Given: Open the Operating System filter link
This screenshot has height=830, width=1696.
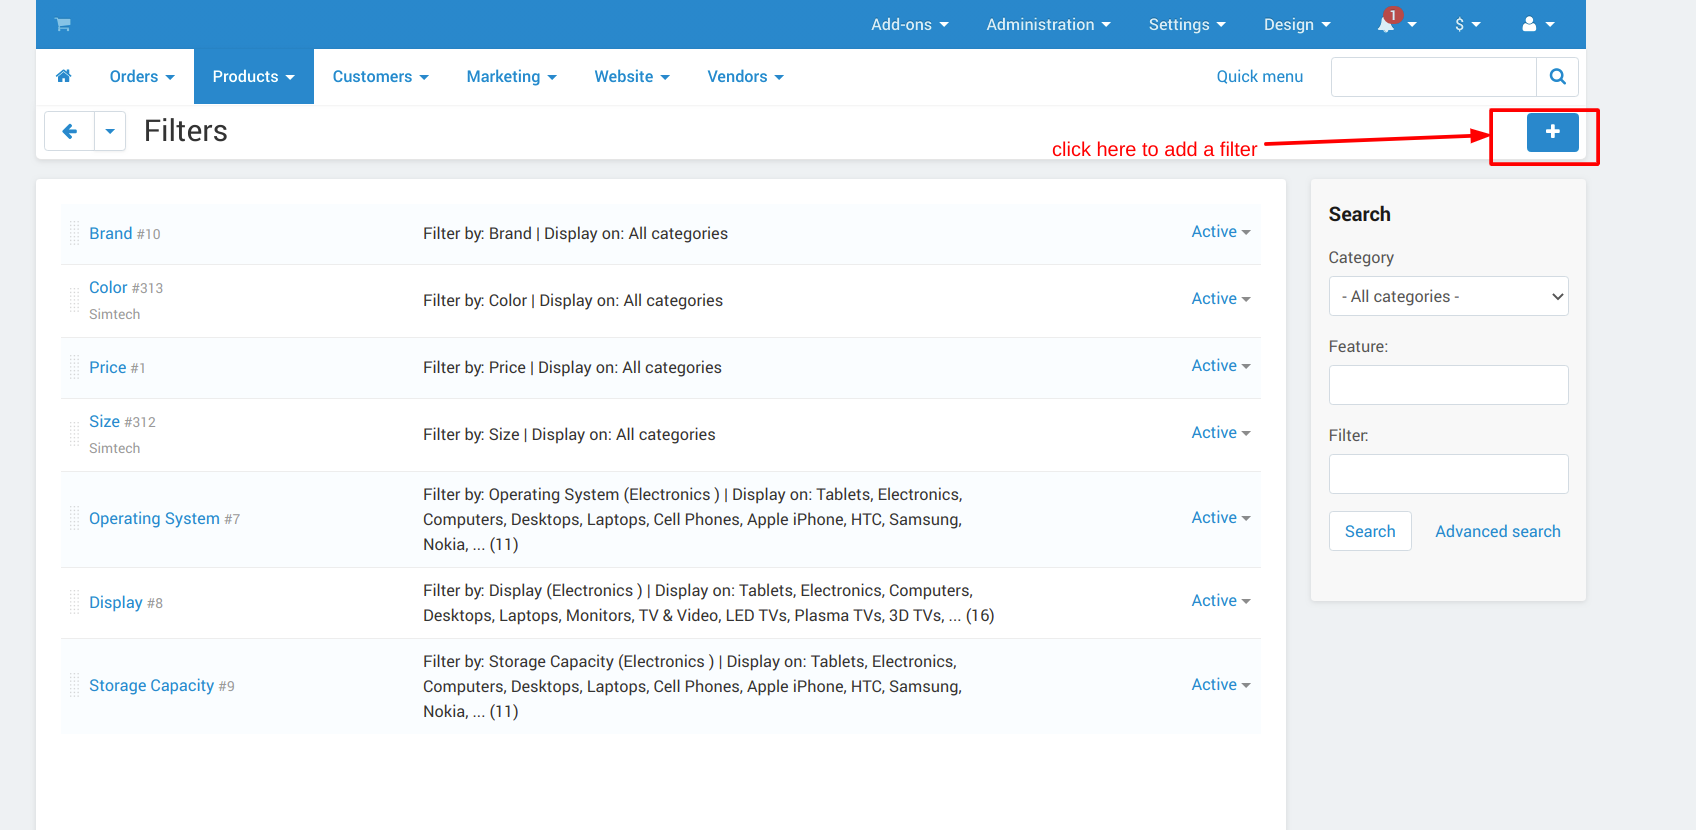Looking at the screenshot, I should (154, 519).
